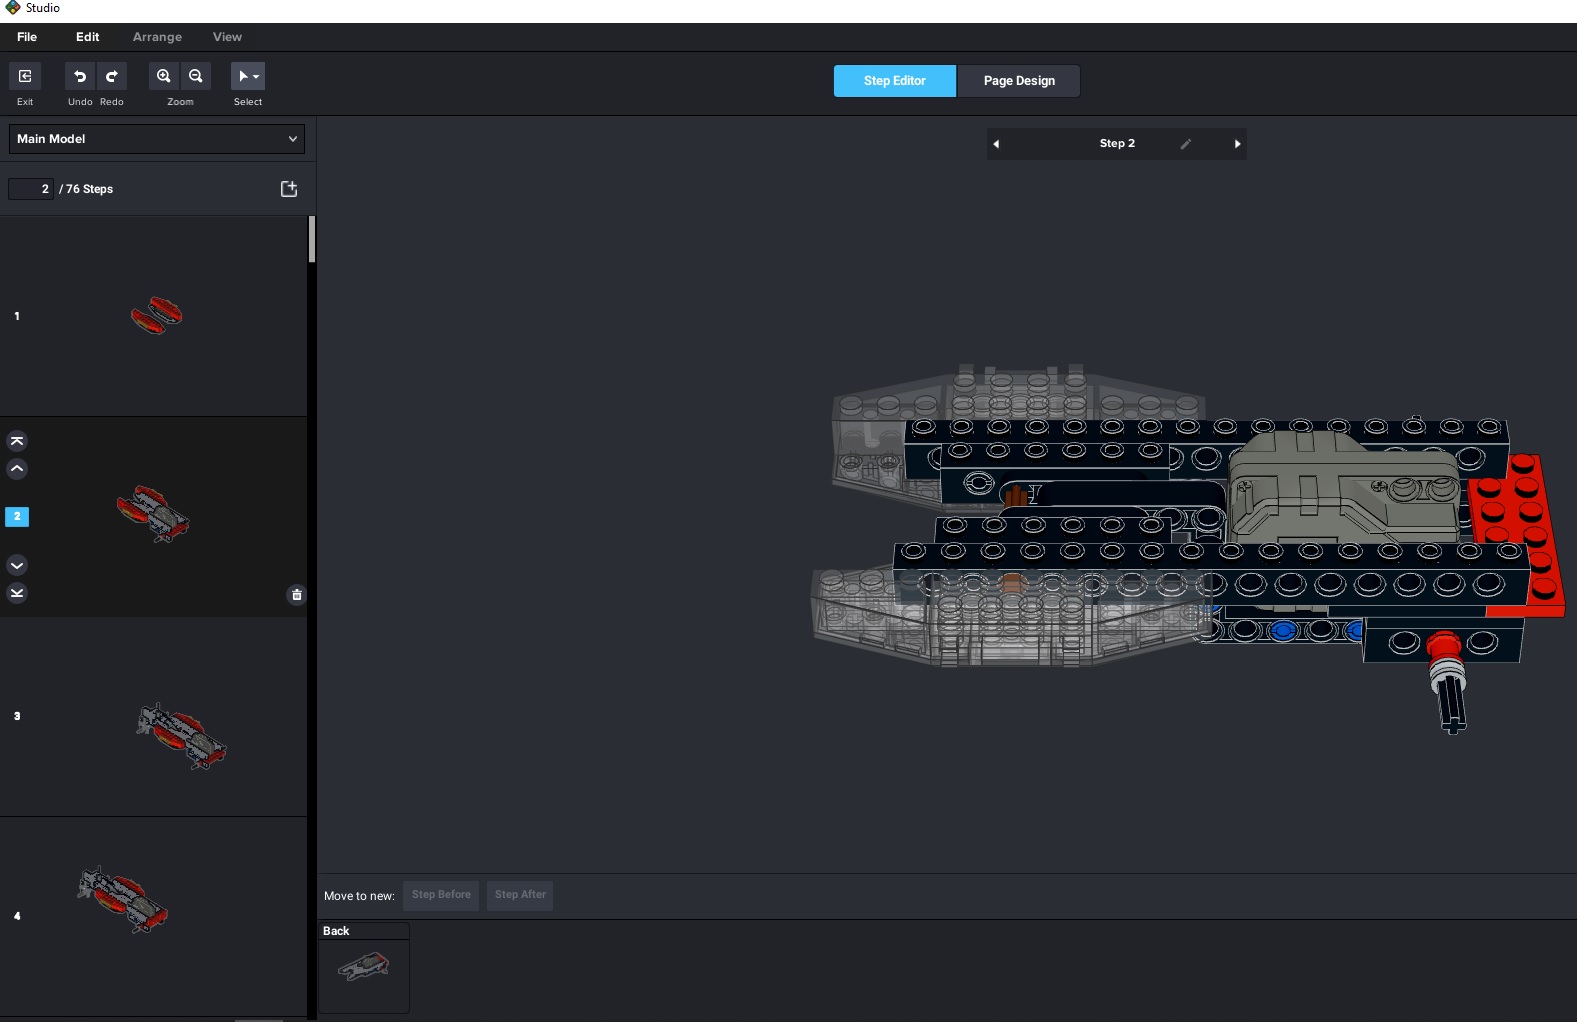1577x1022 pixels.
Task: Move step 2 up one position
Action: coord(17,469)
